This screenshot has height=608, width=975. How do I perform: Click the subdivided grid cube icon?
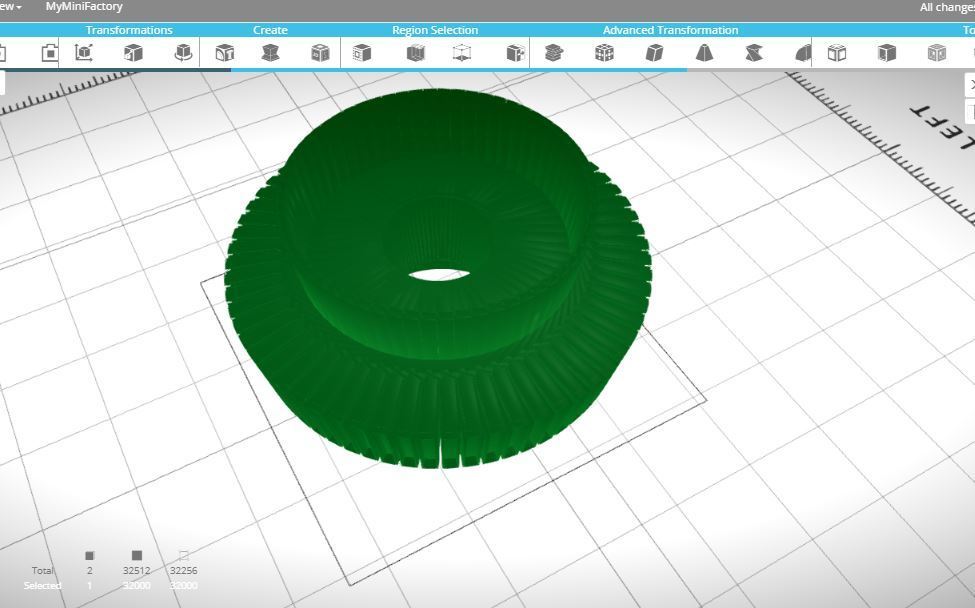pos(604,53)
